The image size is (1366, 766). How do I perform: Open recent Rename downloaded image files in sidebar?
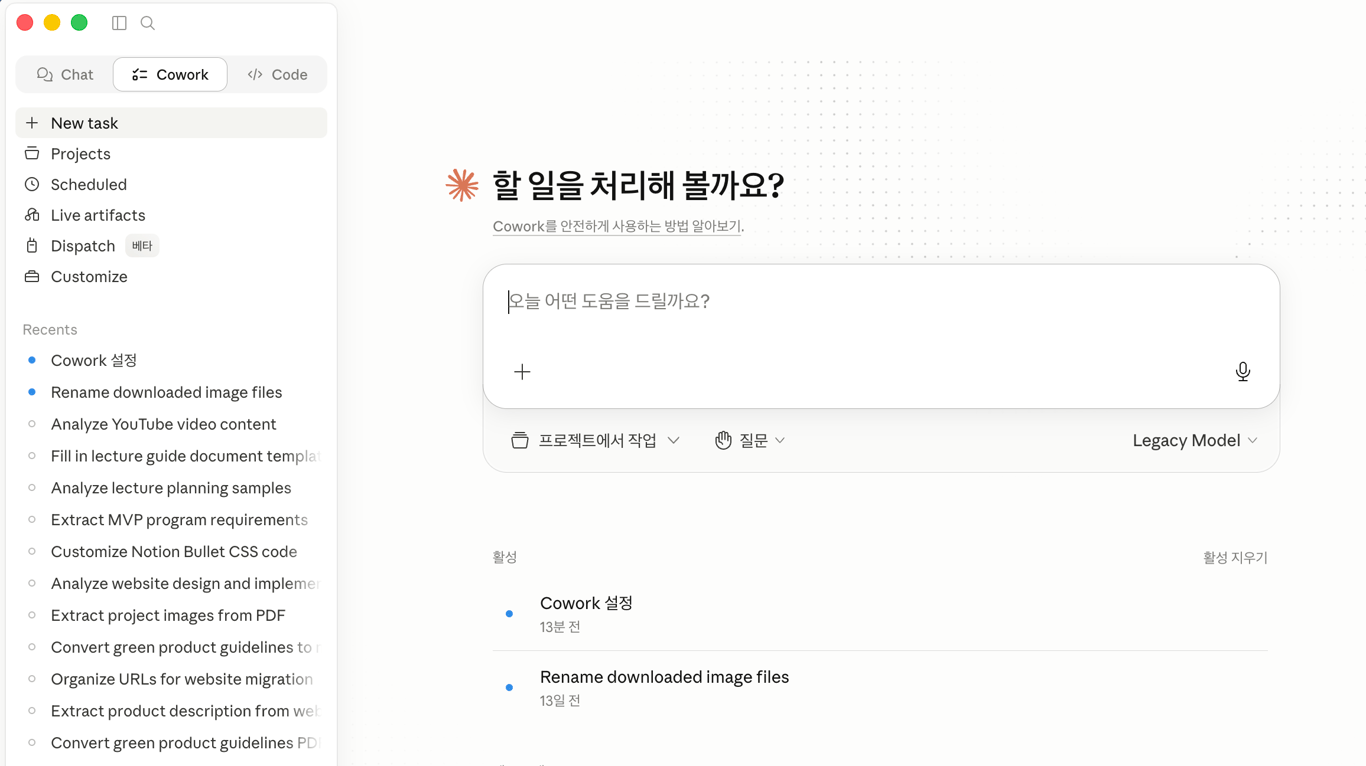[x=171, y=392]
